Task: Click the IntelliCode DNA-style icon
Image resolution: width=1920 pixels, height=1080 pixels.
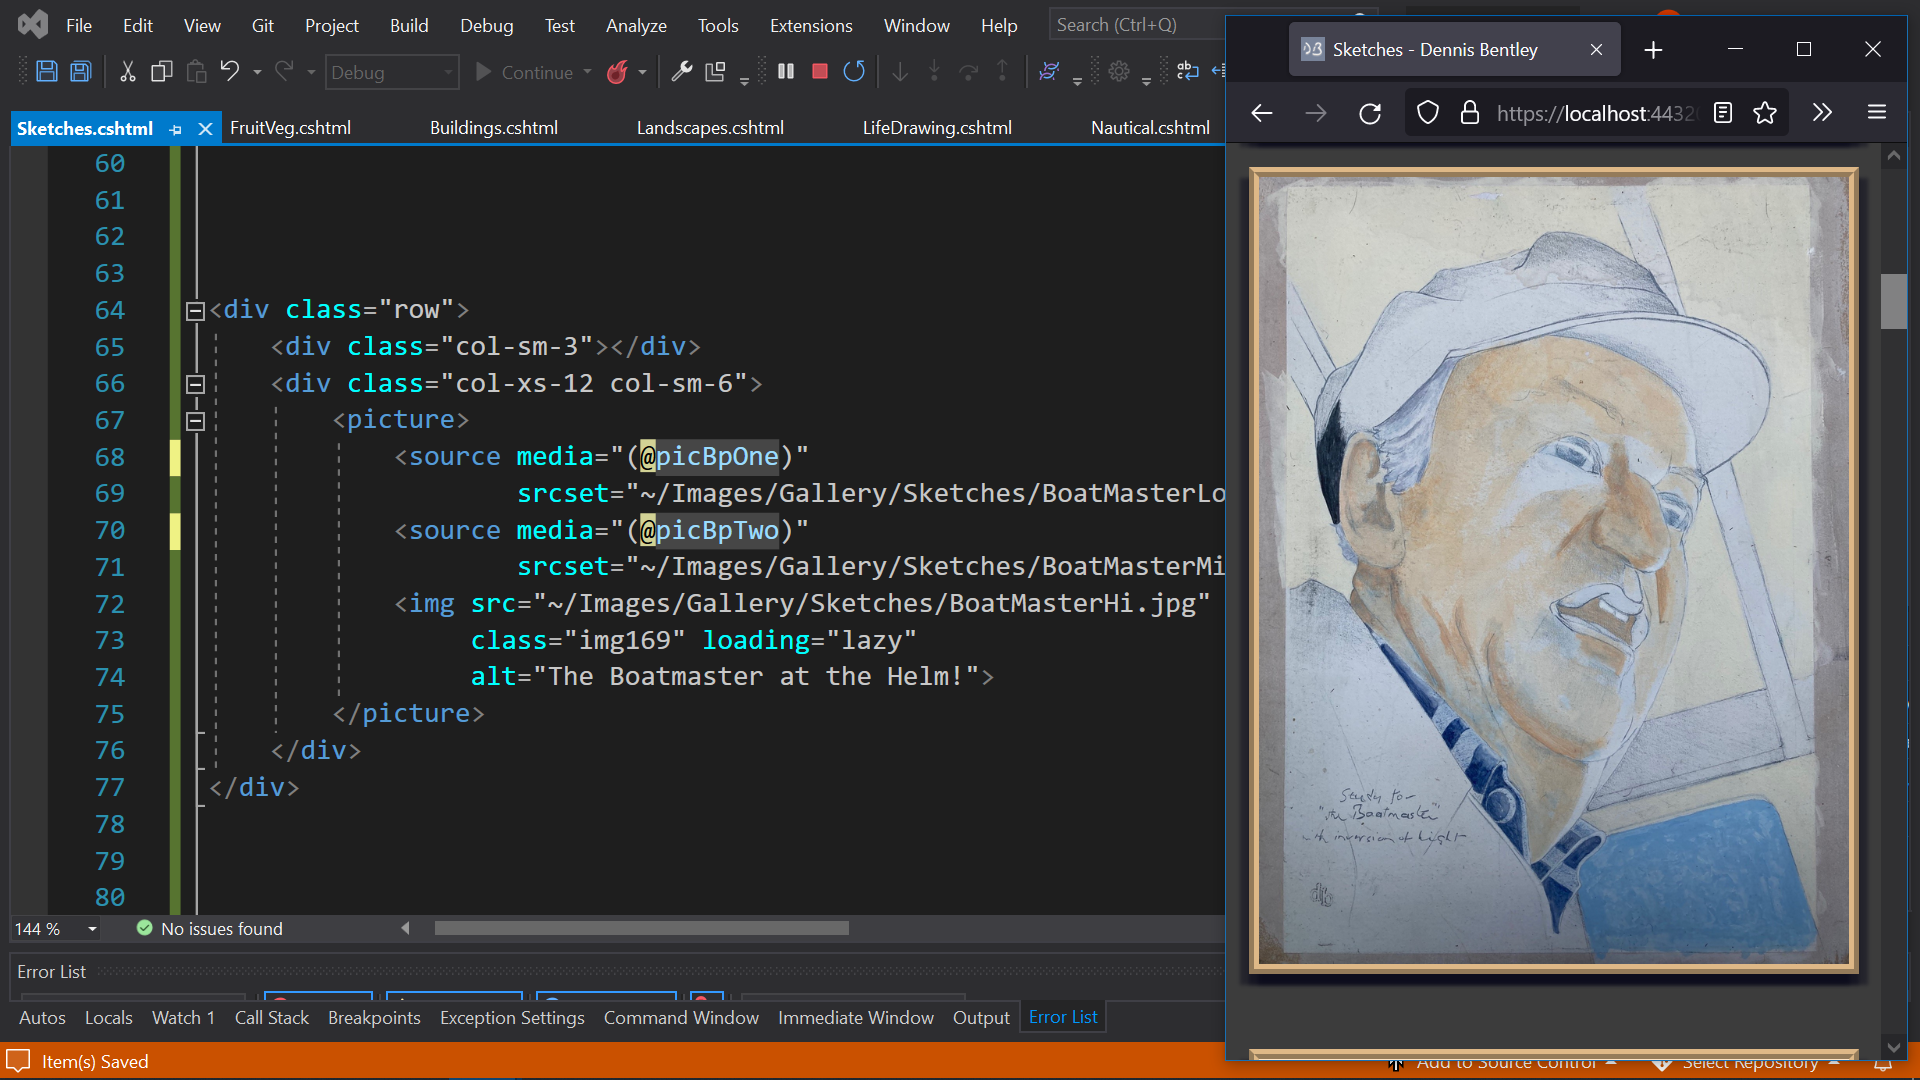Action: pyautogui.click(x=1049, y=72)
